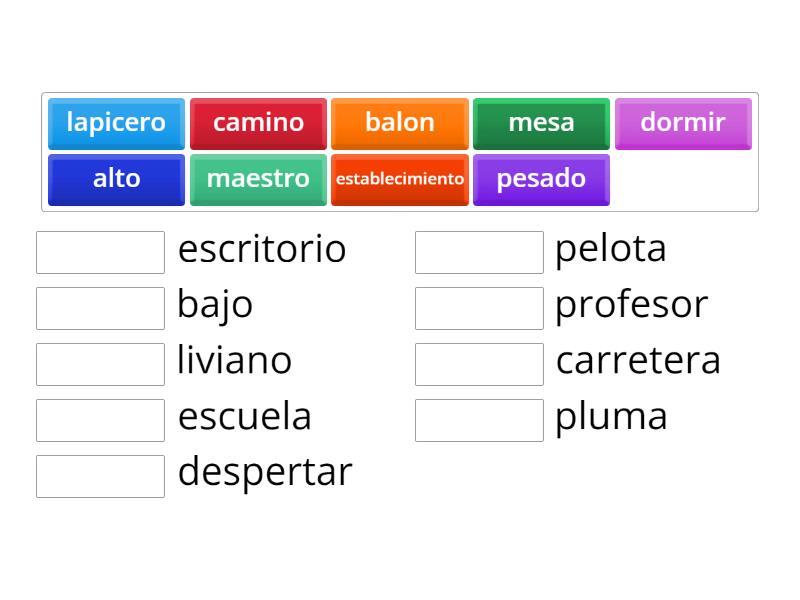Image resolution: width=800 pixels, height=600 pixels.
Task: Select the empty box beside 'despertar'
Action: [x=100, y=476]
